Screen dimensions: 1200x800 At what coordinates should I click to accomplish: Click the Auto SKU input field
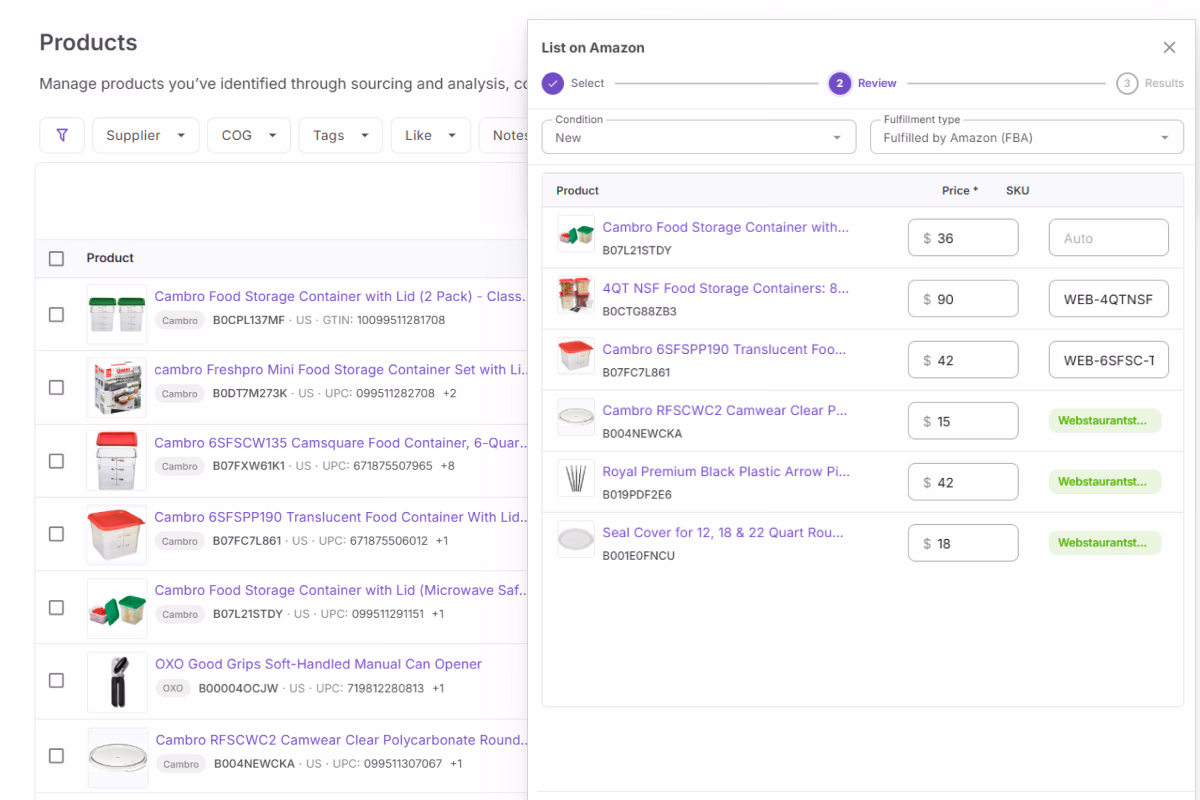coord(1109,238)
